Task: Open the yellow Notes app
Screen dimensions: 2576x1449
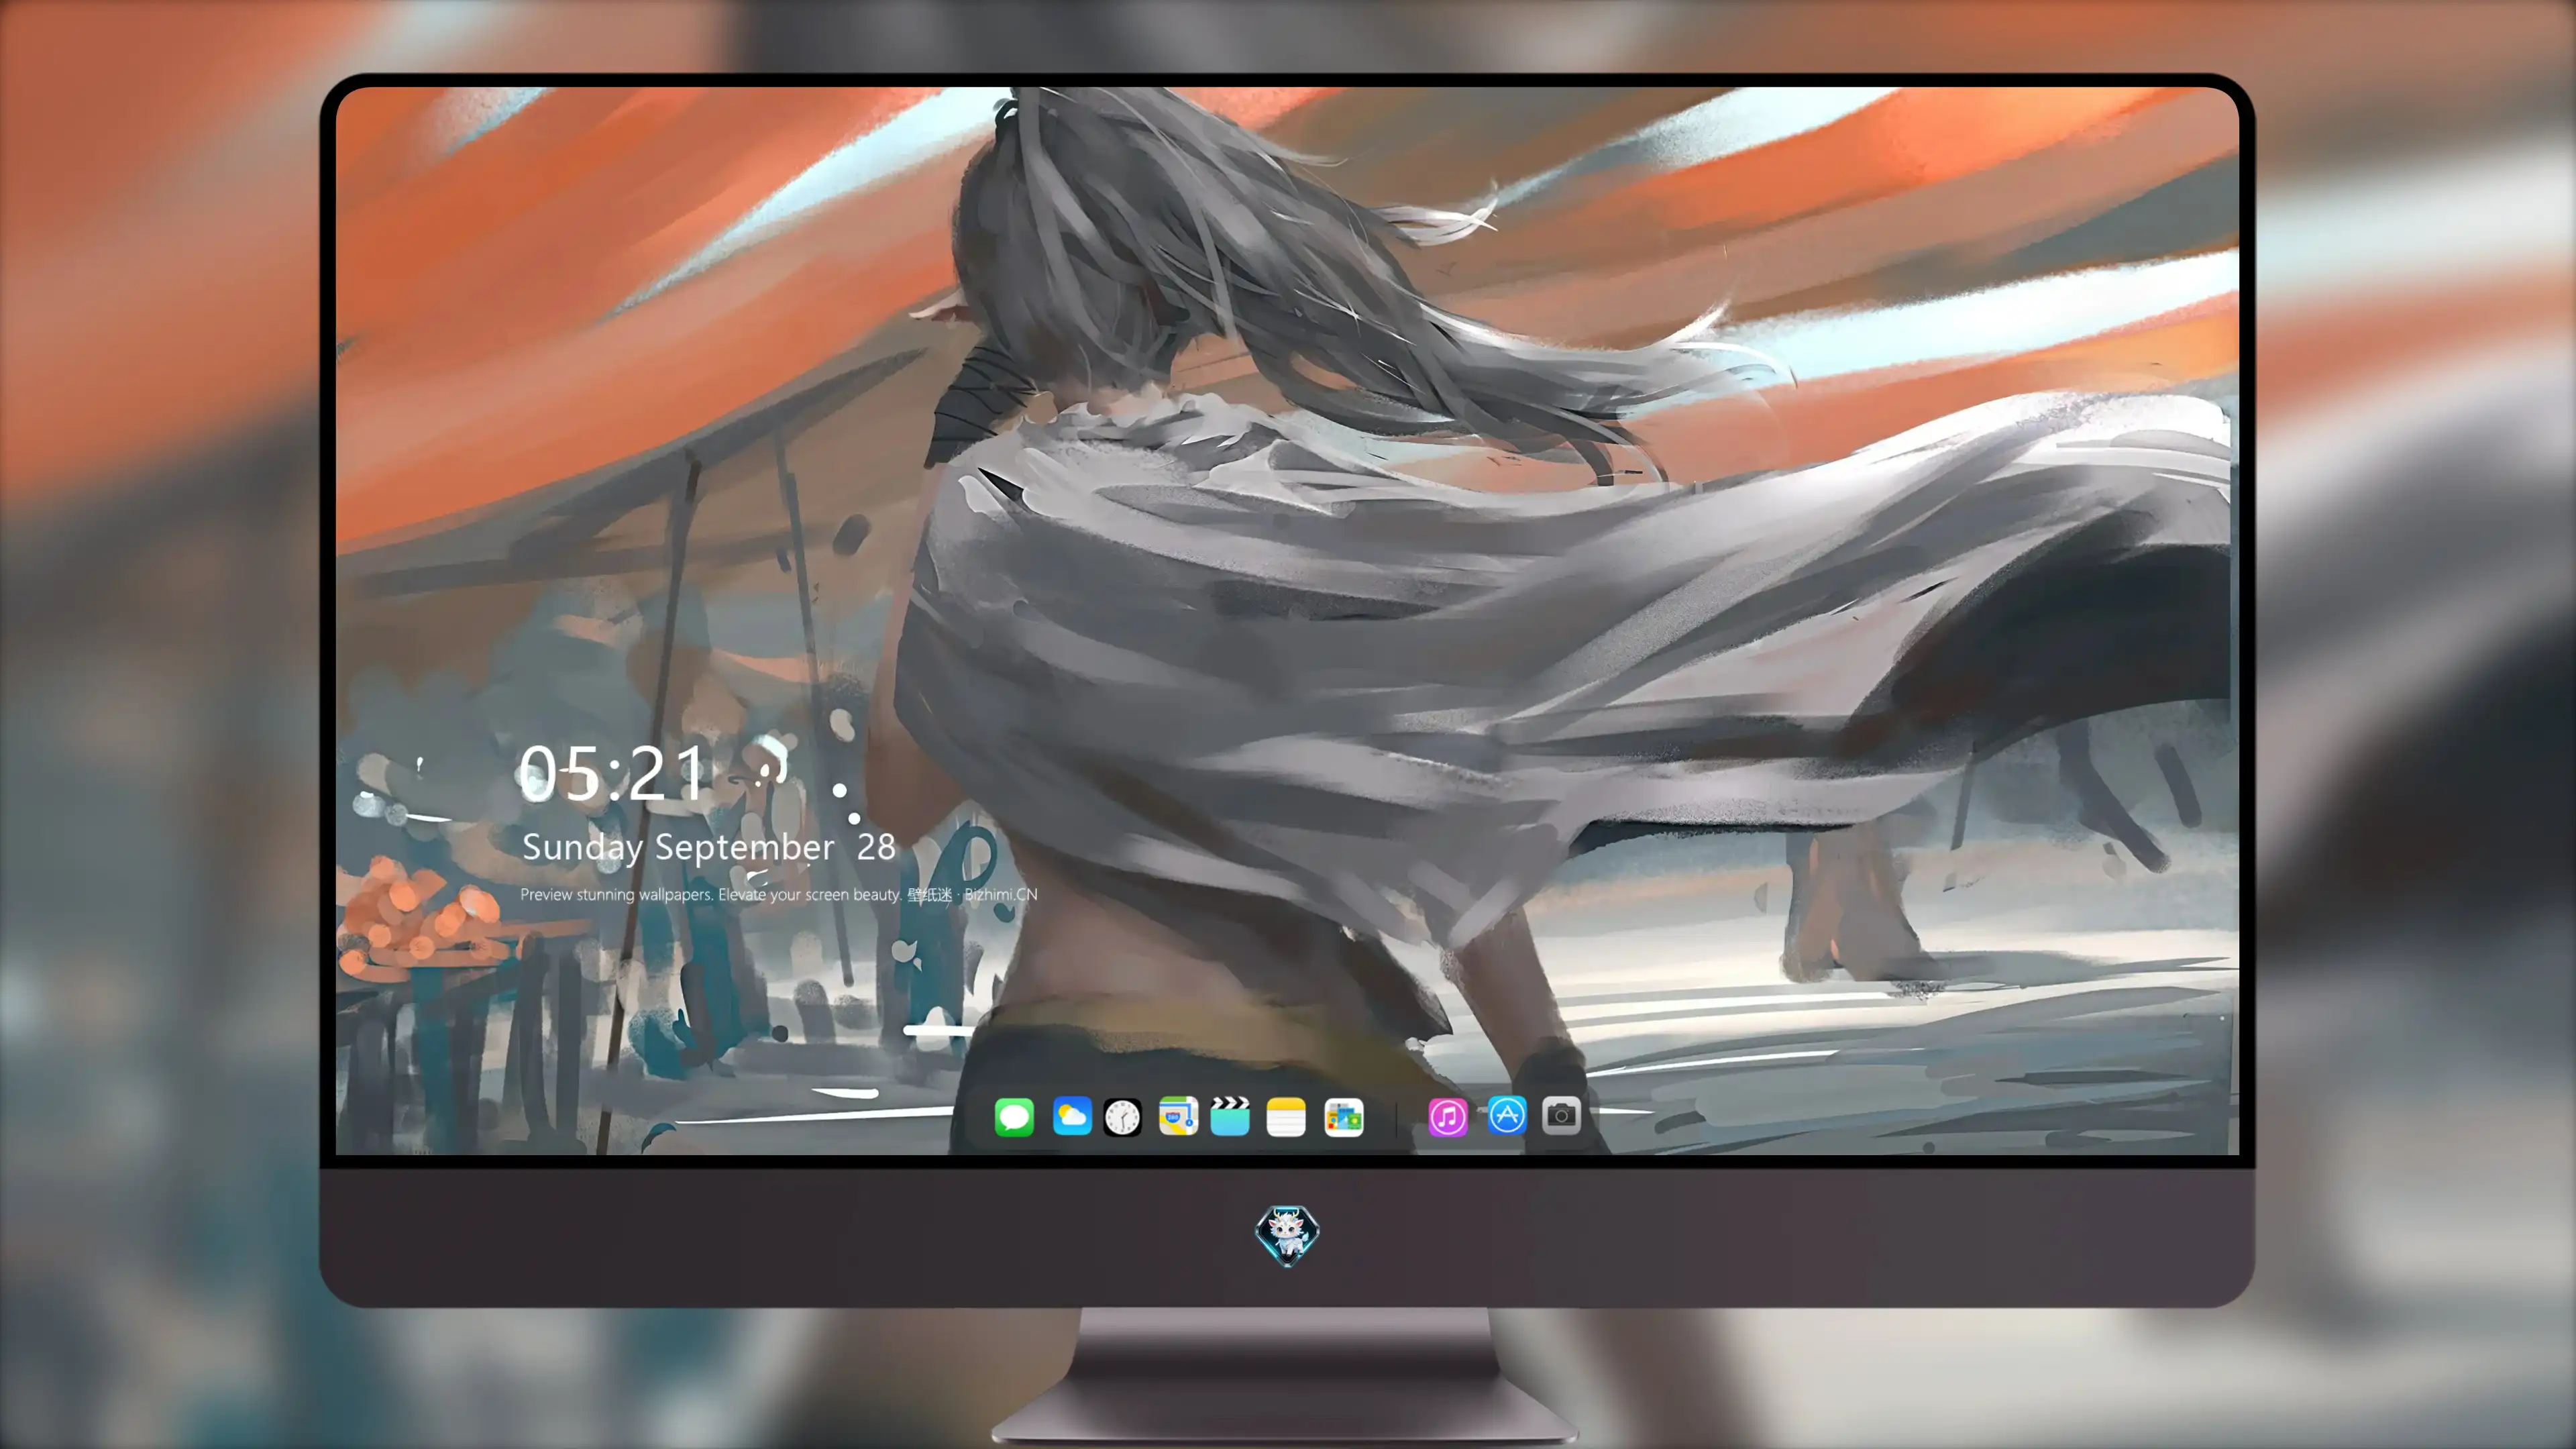Action: coord(1286,1117)
